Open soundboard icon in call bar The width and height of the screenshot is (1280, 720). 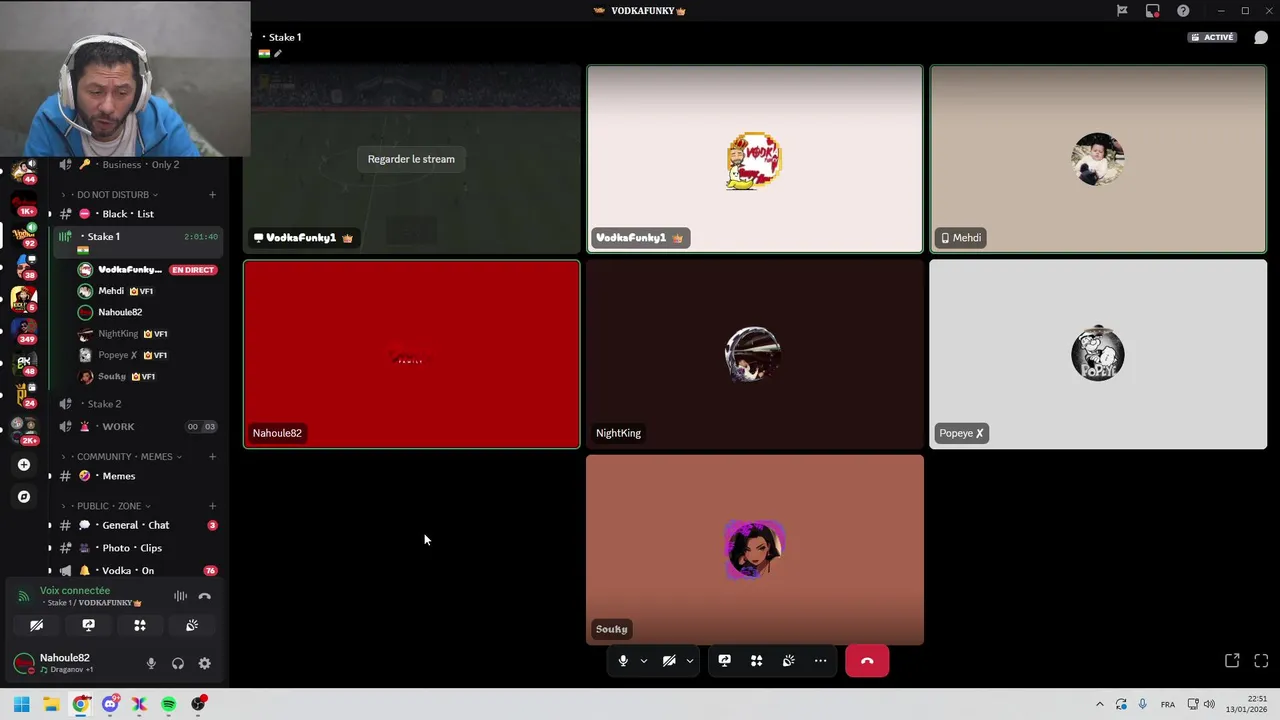[788, 661]
